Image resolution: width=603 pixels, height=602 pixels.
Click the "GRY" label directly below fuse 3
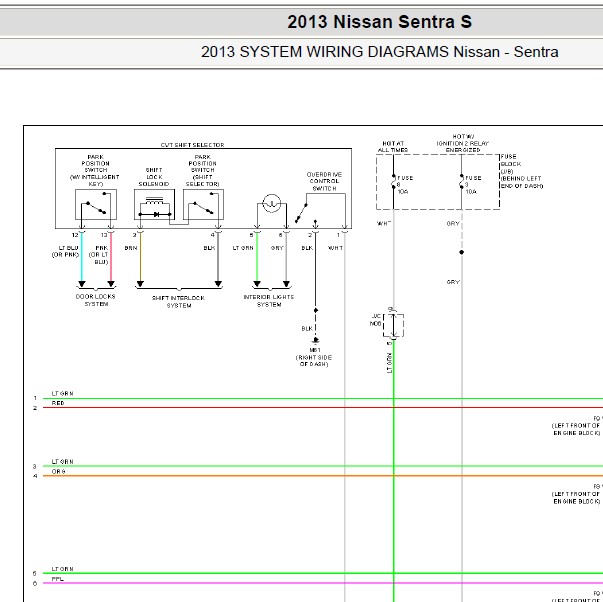click(453, 223)
